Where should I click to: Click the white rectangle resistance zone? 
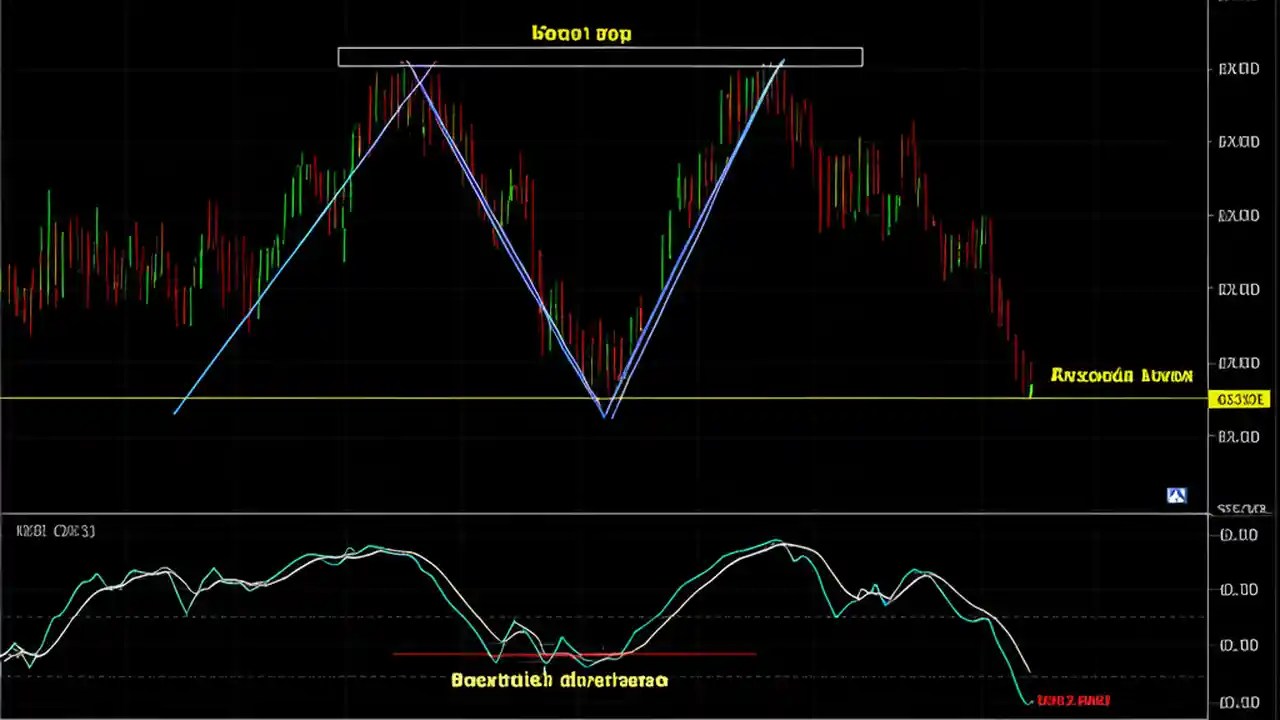tap(600, 56)
